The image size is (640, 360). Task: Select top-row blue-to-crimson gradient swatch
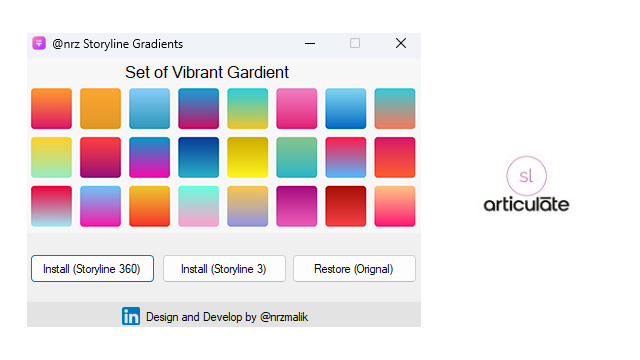point(198,109)
